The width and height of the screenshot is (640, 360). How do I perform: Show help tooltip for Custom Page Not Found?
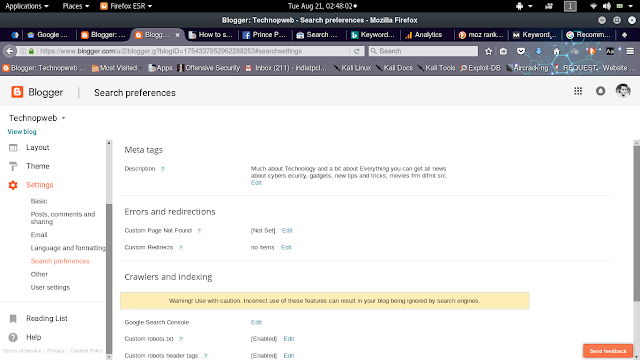coord(199,231)
